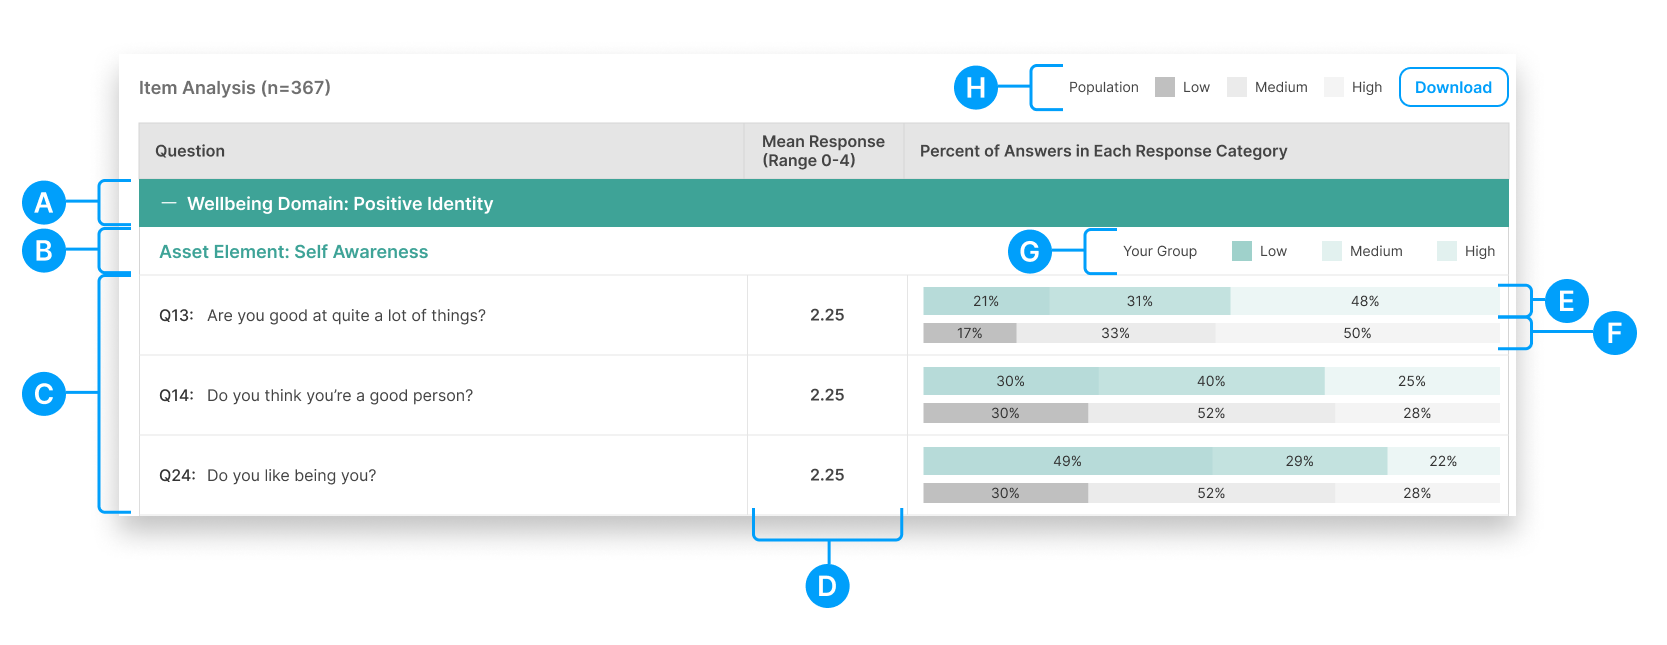Image resolution: width=1667 pixels, height=645 pixels.
Task: Click the 17% population segment for Q13
Action: pyautogui.click(x=969, y=333)
